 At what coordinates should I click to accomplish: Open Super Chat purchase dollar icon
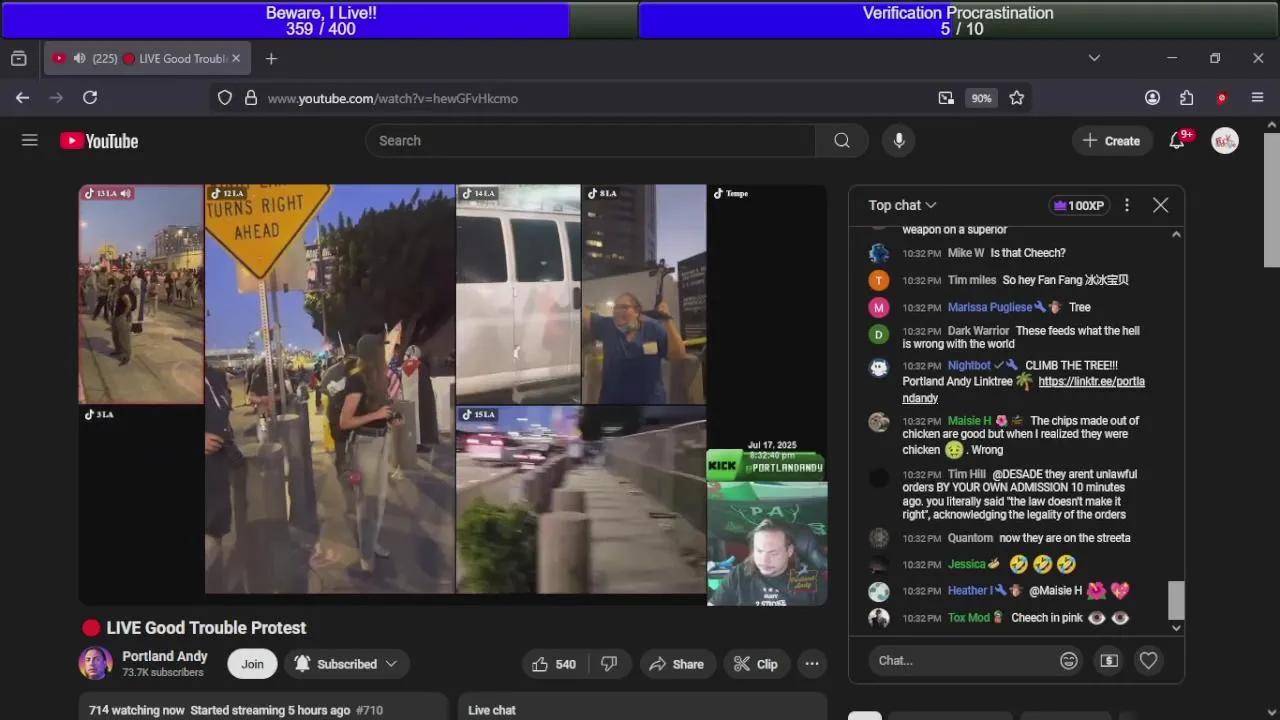[x=1109, y=660]
